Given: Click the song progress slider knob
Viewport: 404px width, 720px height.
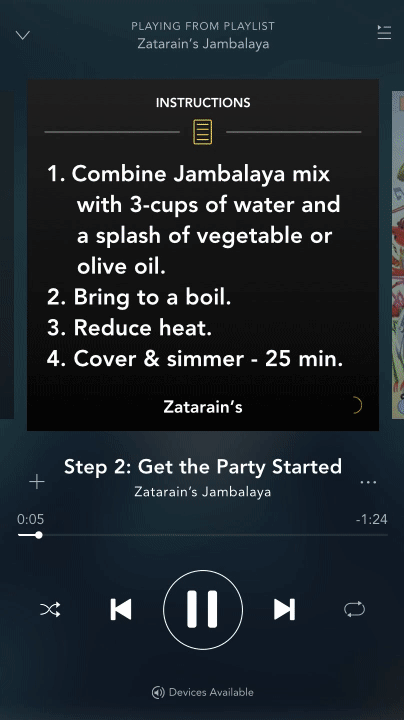Looking at the screenshot, I should pyautogui.click(x=39, y=535).
